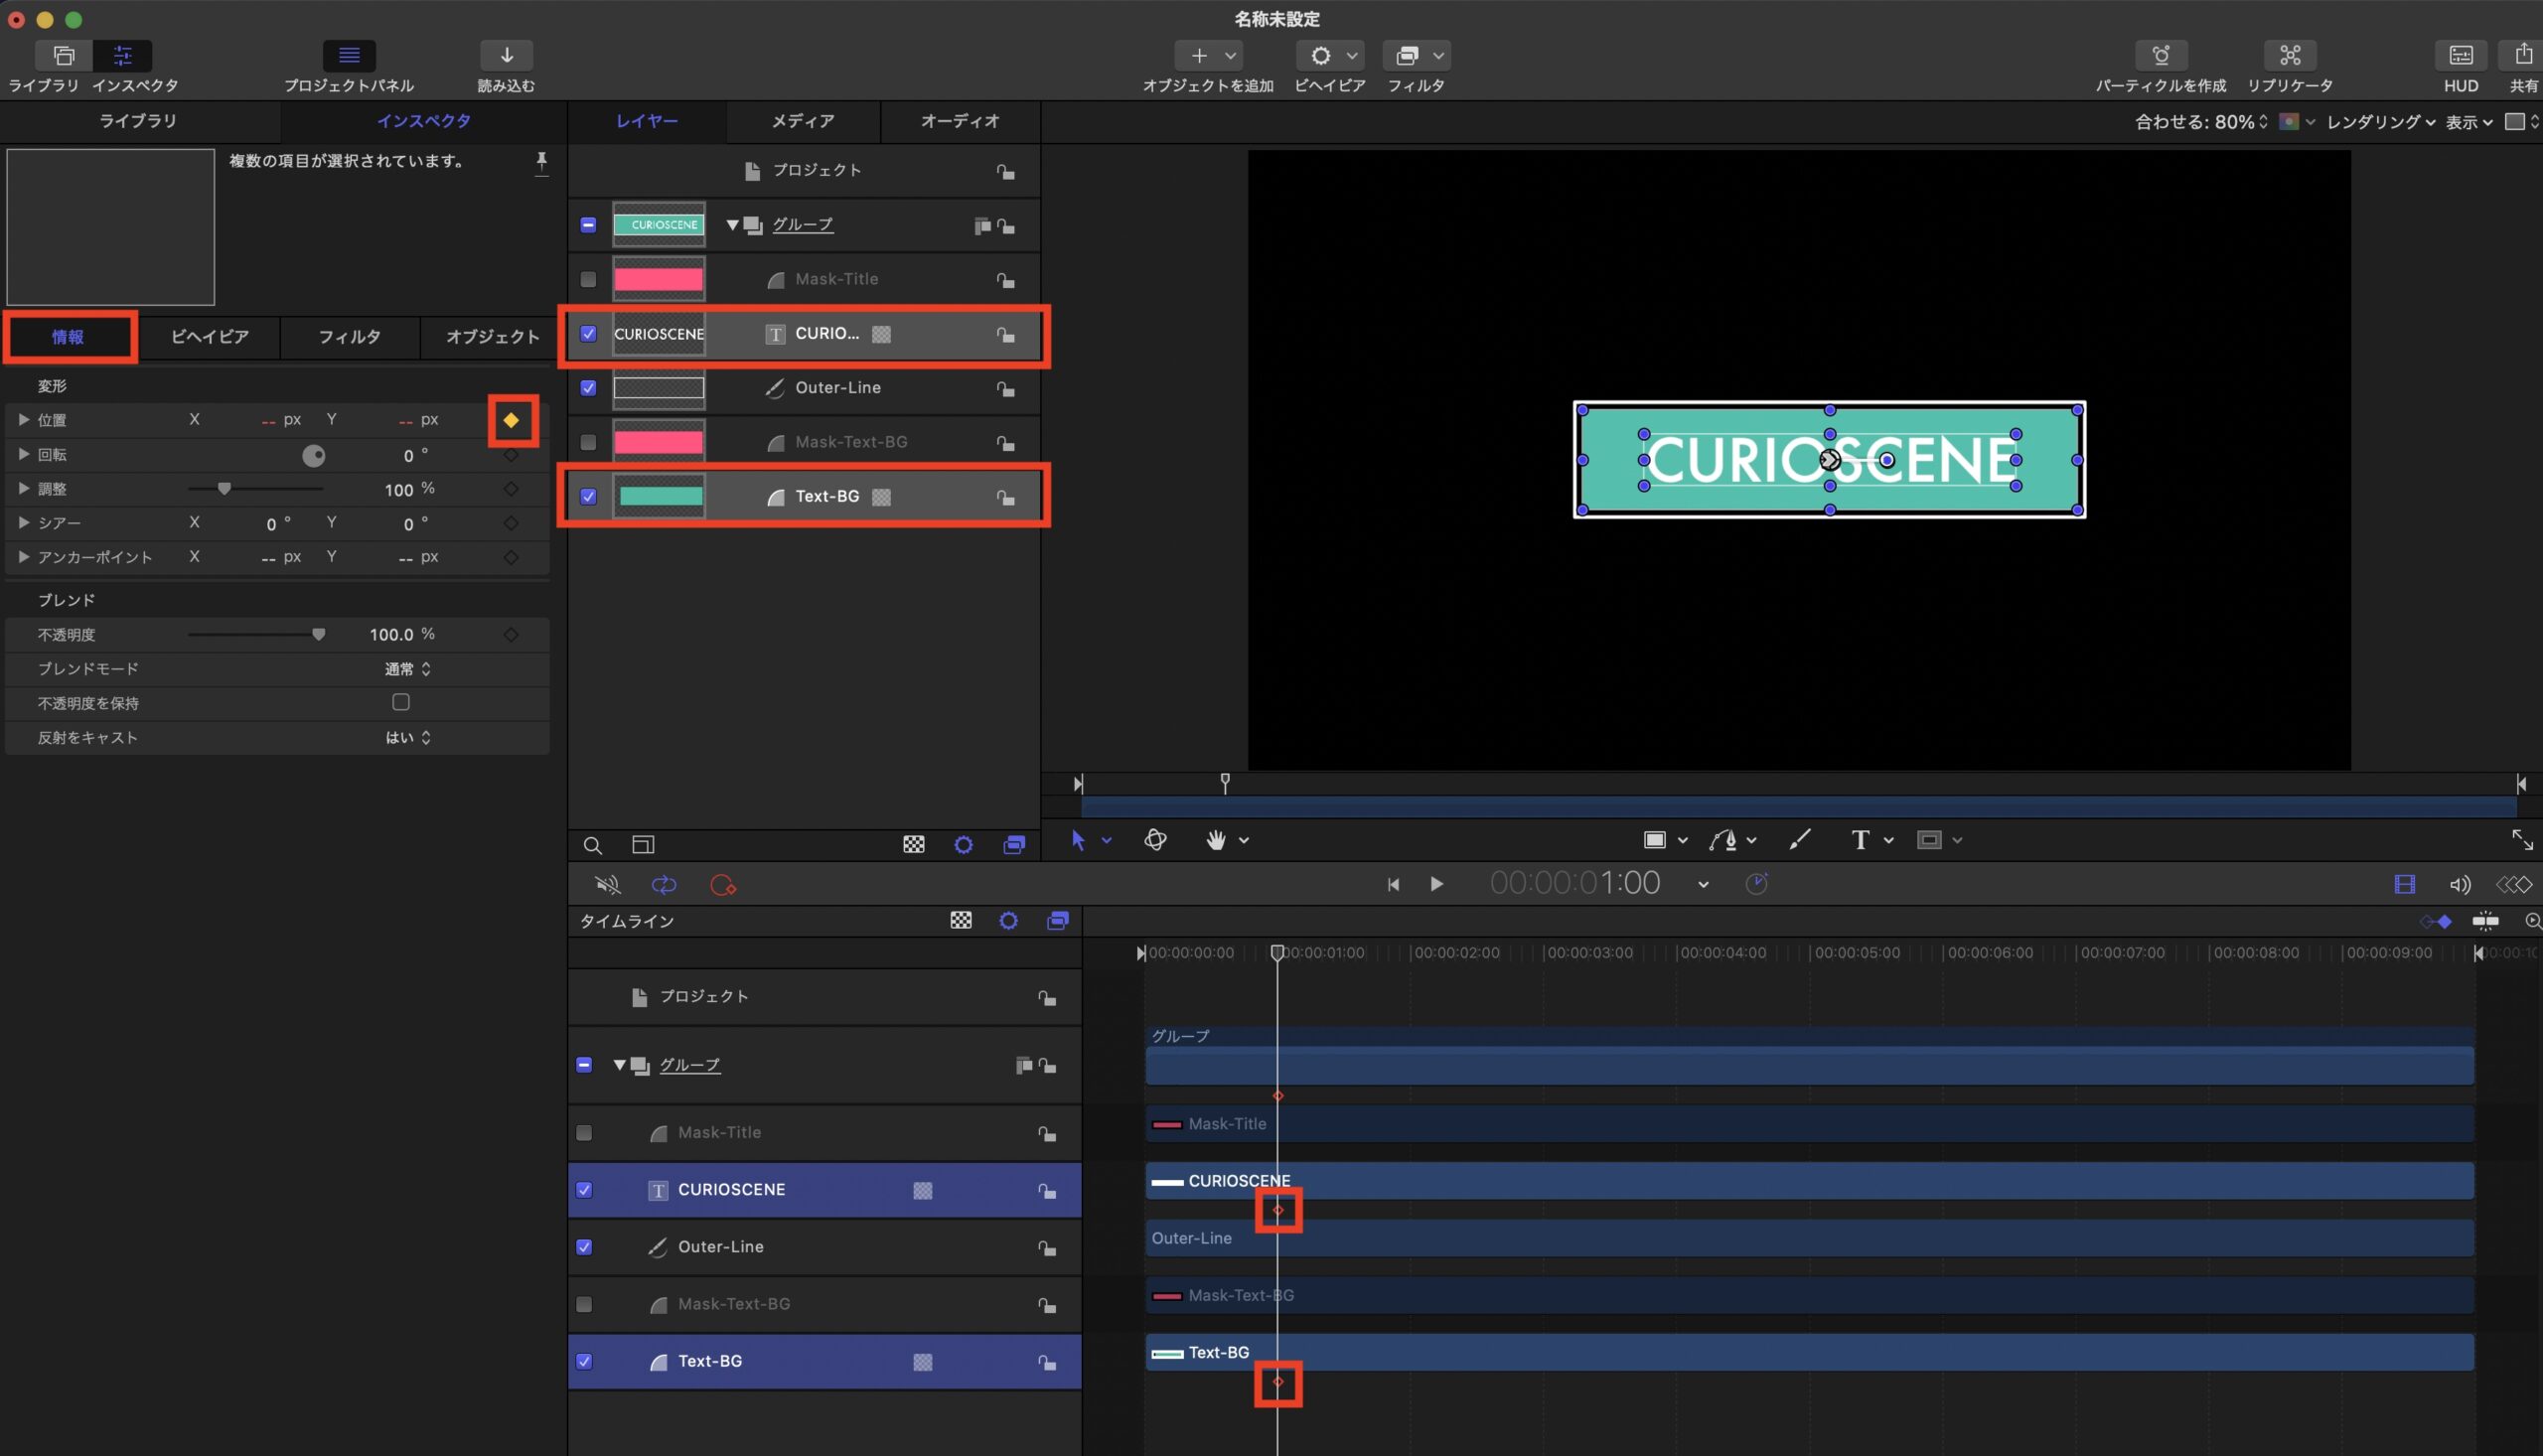
Task: Switch to the メディア tab
Action: coord(802,121)
